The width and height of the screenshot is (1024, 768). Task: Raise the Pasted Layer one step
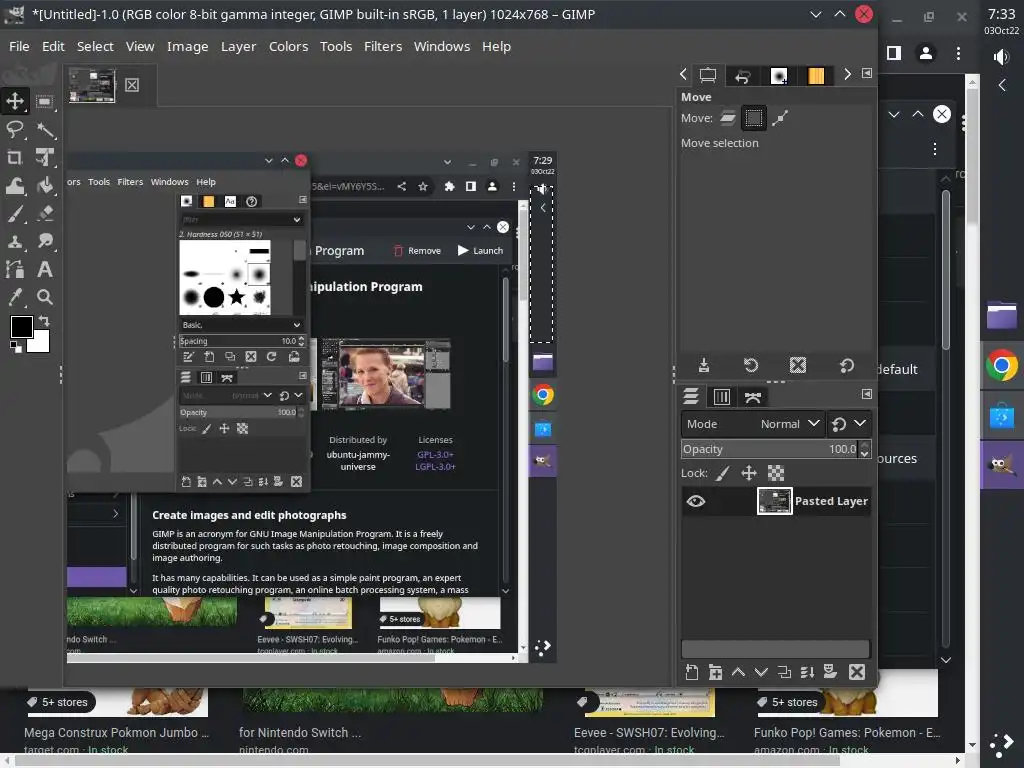click(739, 672)
